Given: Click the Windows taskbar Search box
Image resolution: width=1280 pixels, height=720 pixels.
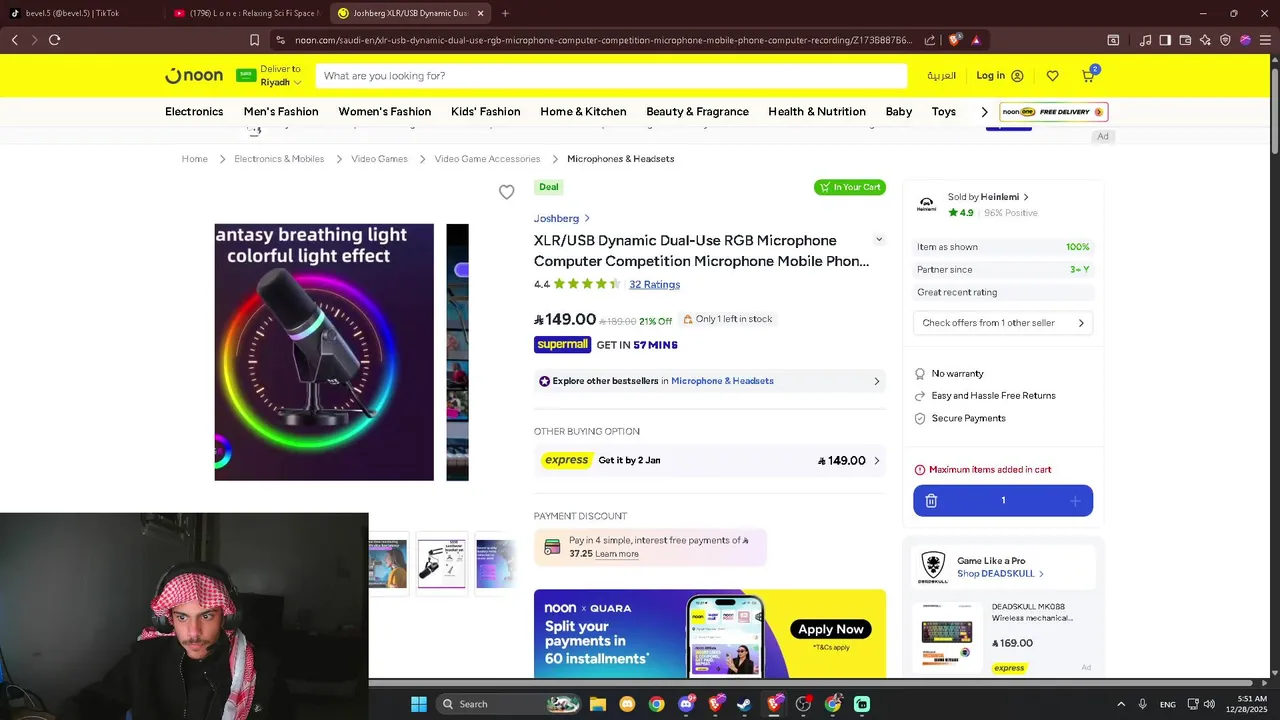Looking at the screenshot, I should pyautogui.click(x=510, y=704).
